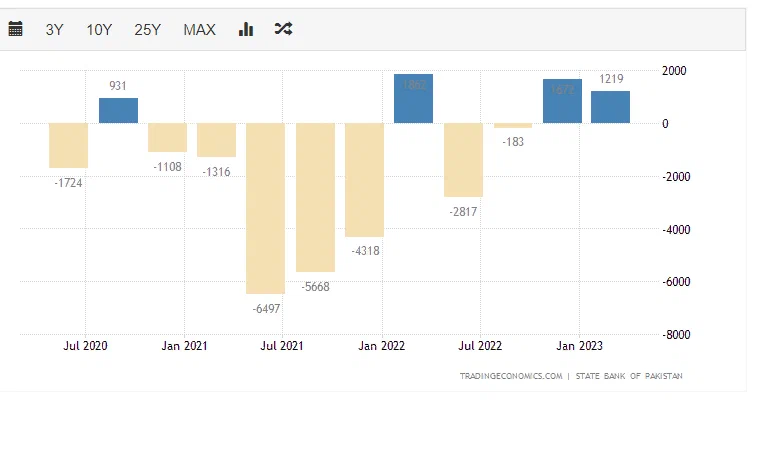Image resolution: width=757 pixels, height=457 pixels.
Task: Select the tallest blue bar at Jan 2022
Action: click(413, 99)
